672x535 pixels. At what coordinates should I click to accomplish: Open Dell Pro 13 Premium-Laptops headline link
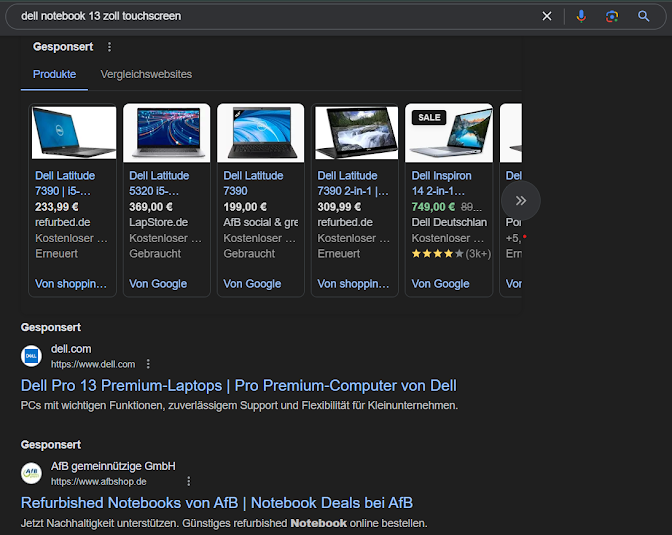[239, 385]
